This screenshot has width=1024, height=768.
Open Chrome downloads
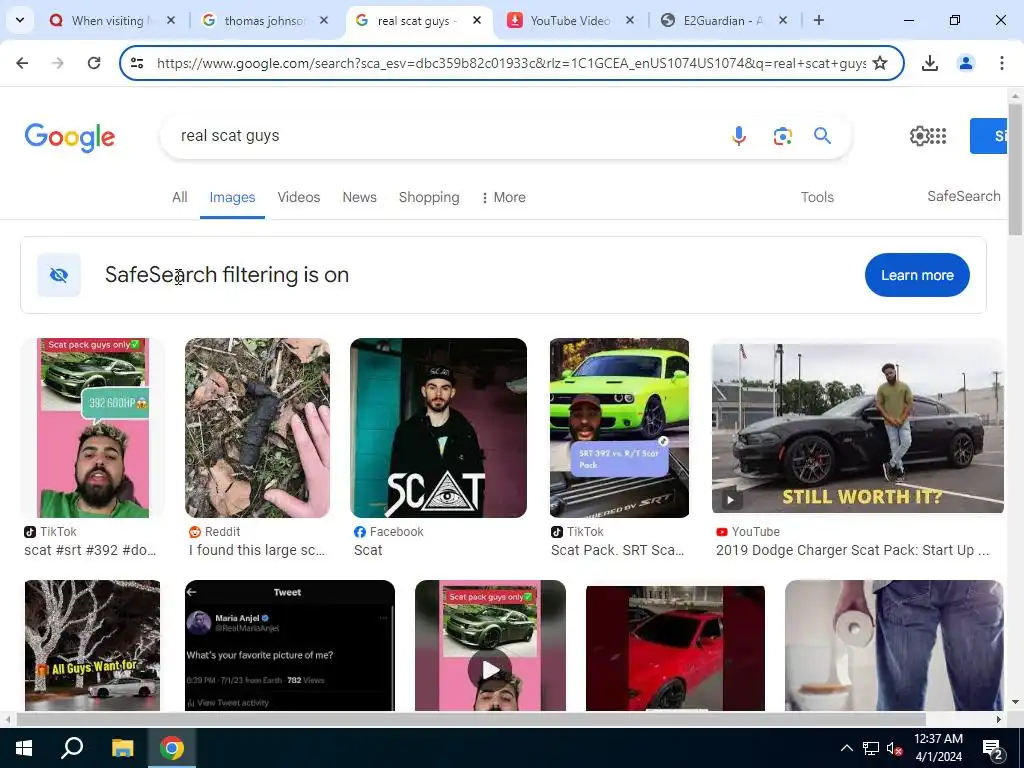point(930,63)
